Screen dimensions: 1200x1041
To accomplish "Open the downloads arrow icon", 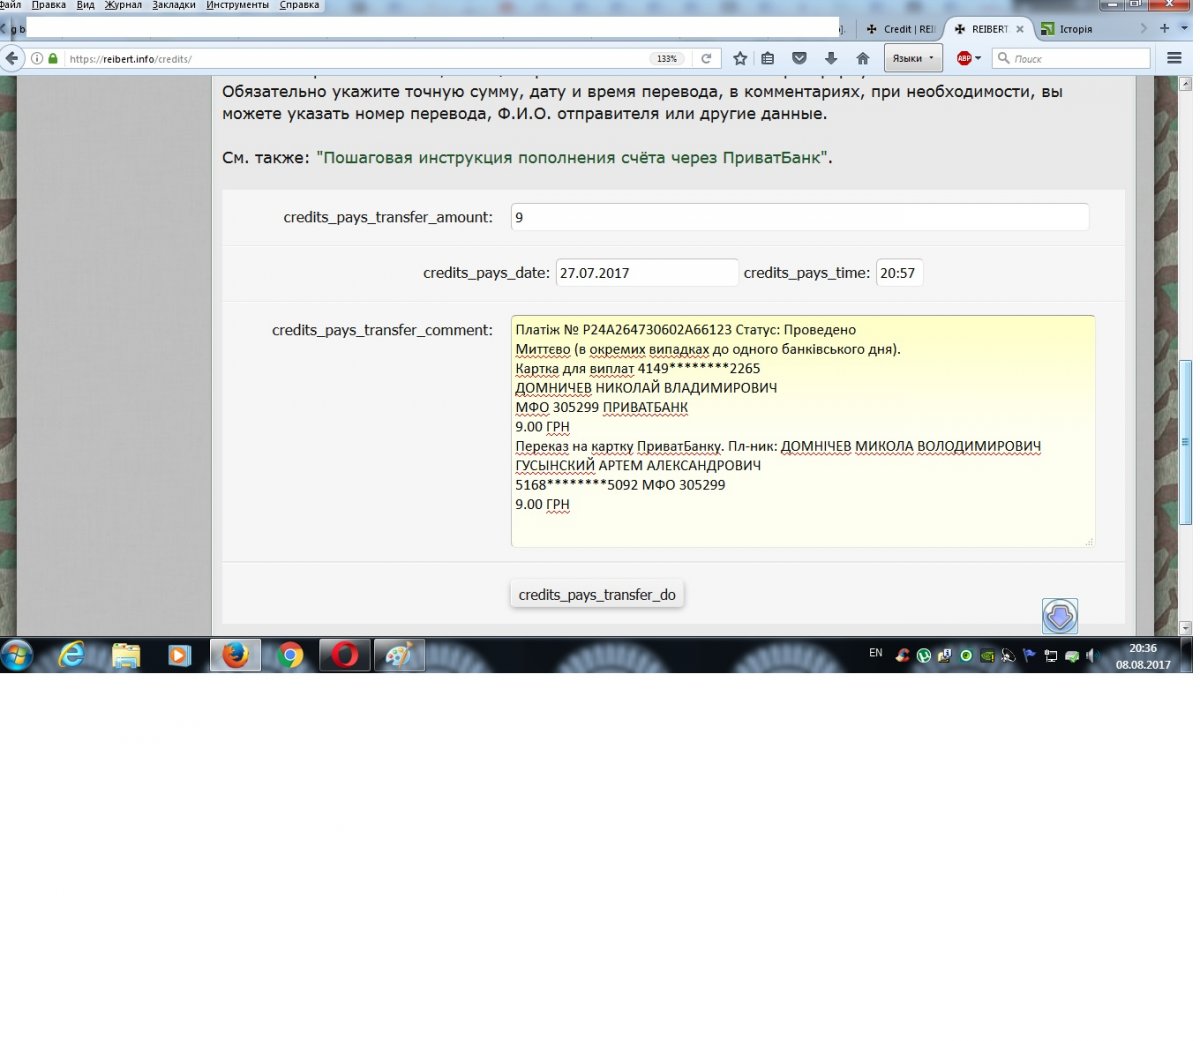I will (x=831, y=59).
